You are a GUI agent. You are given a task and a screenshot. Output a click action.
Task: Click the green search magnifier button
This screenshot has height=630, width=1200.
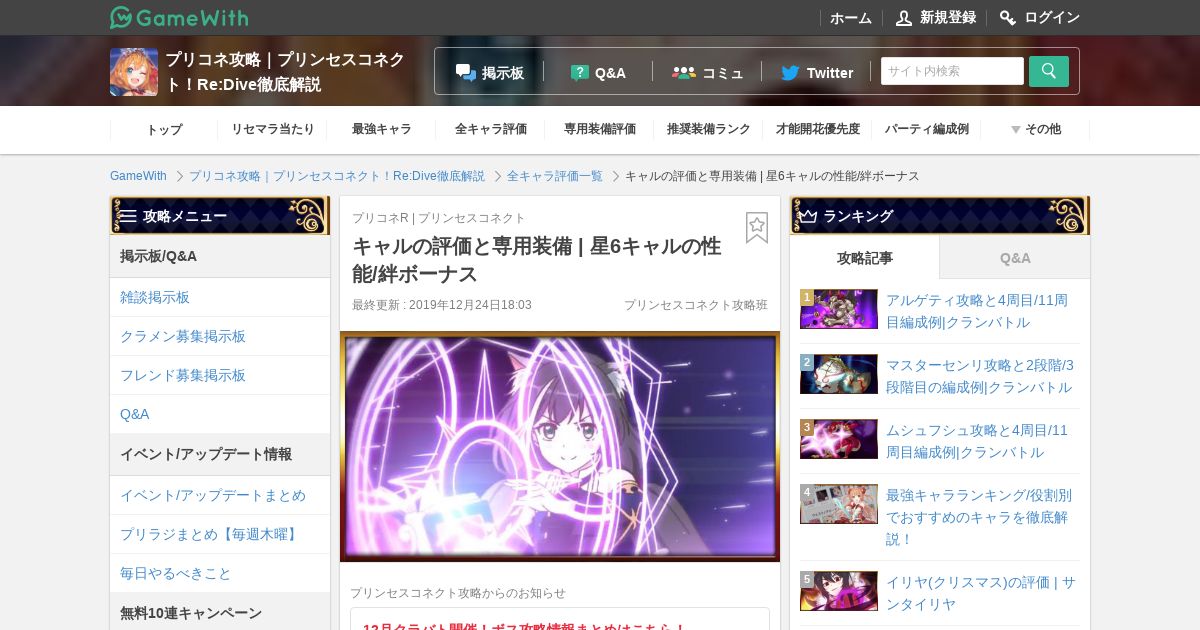1049,71
